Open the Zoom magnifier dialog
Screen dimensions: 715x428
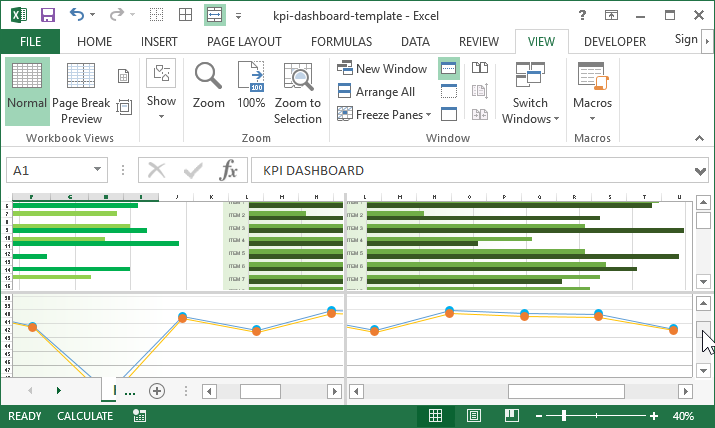point(208,86)
